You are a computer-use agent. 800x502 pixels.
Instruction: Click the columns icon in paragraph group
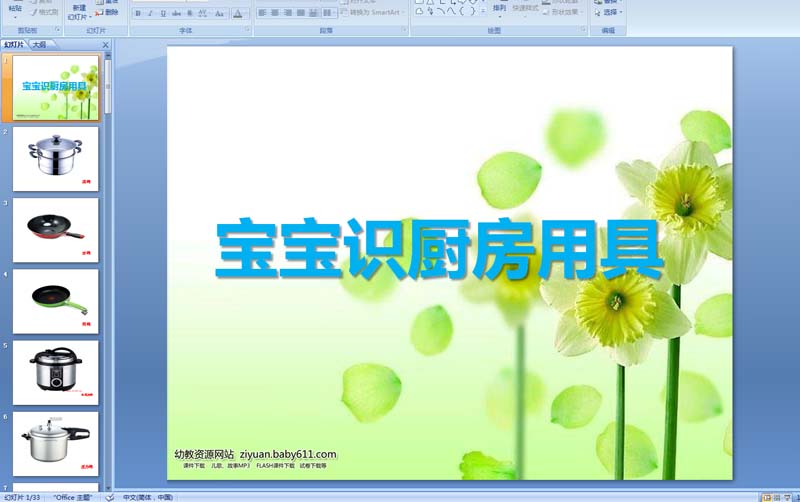[x=328, y=12]
